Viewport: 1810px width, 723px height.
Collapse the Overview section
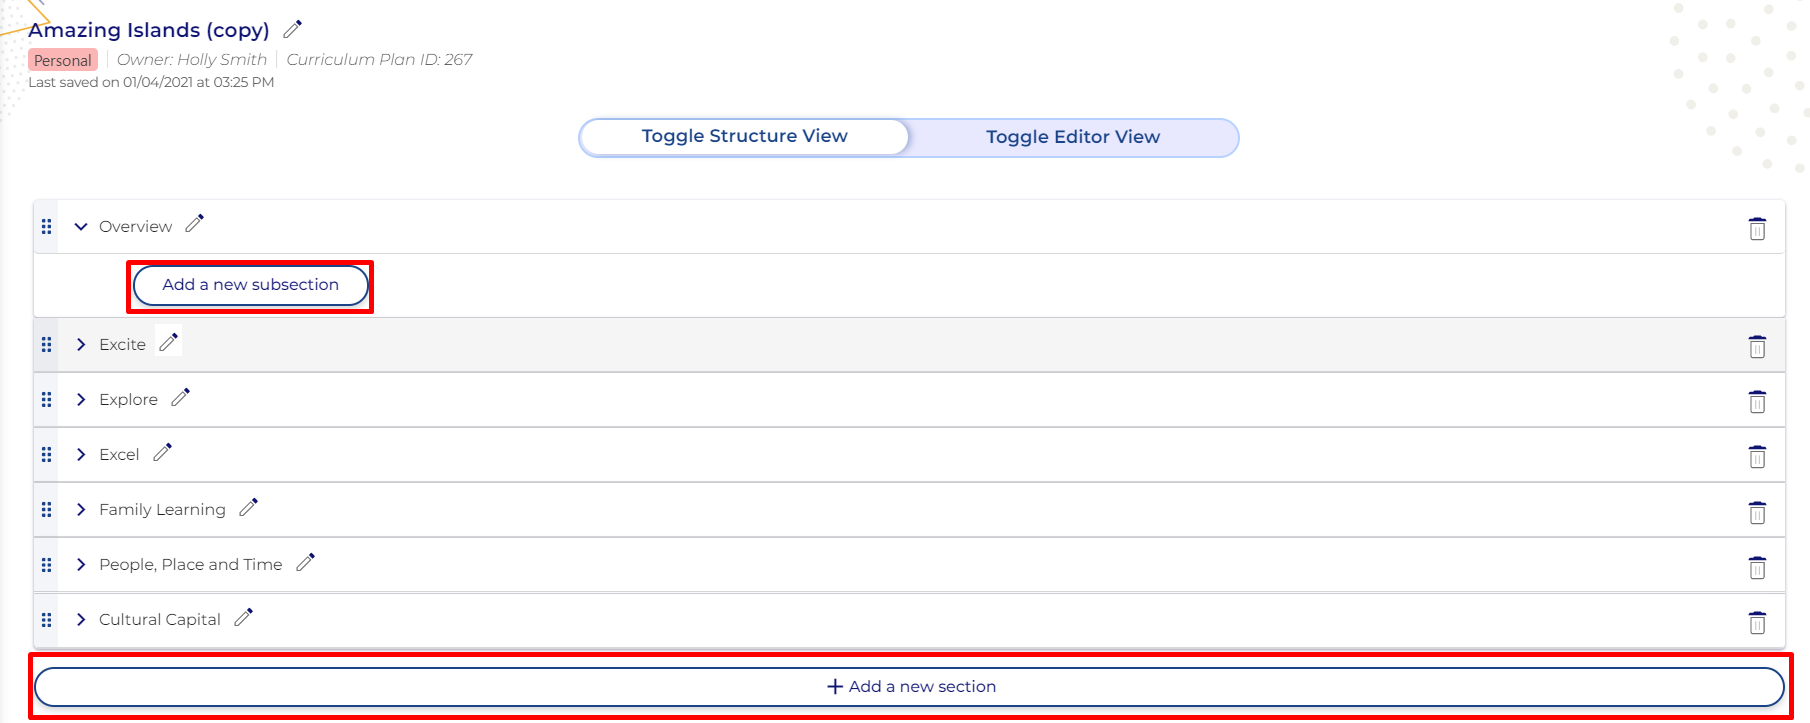(x=81, y=227)
